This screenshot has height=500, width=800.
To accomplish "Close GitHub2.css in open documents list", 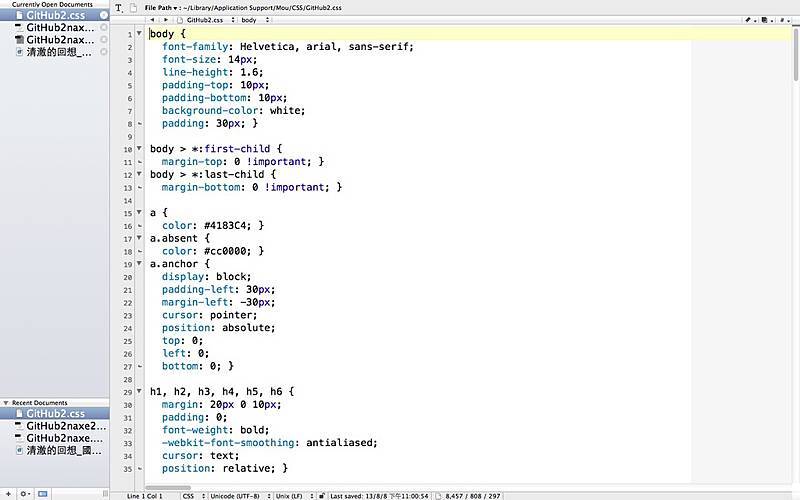I will click(x=104, y=15).
